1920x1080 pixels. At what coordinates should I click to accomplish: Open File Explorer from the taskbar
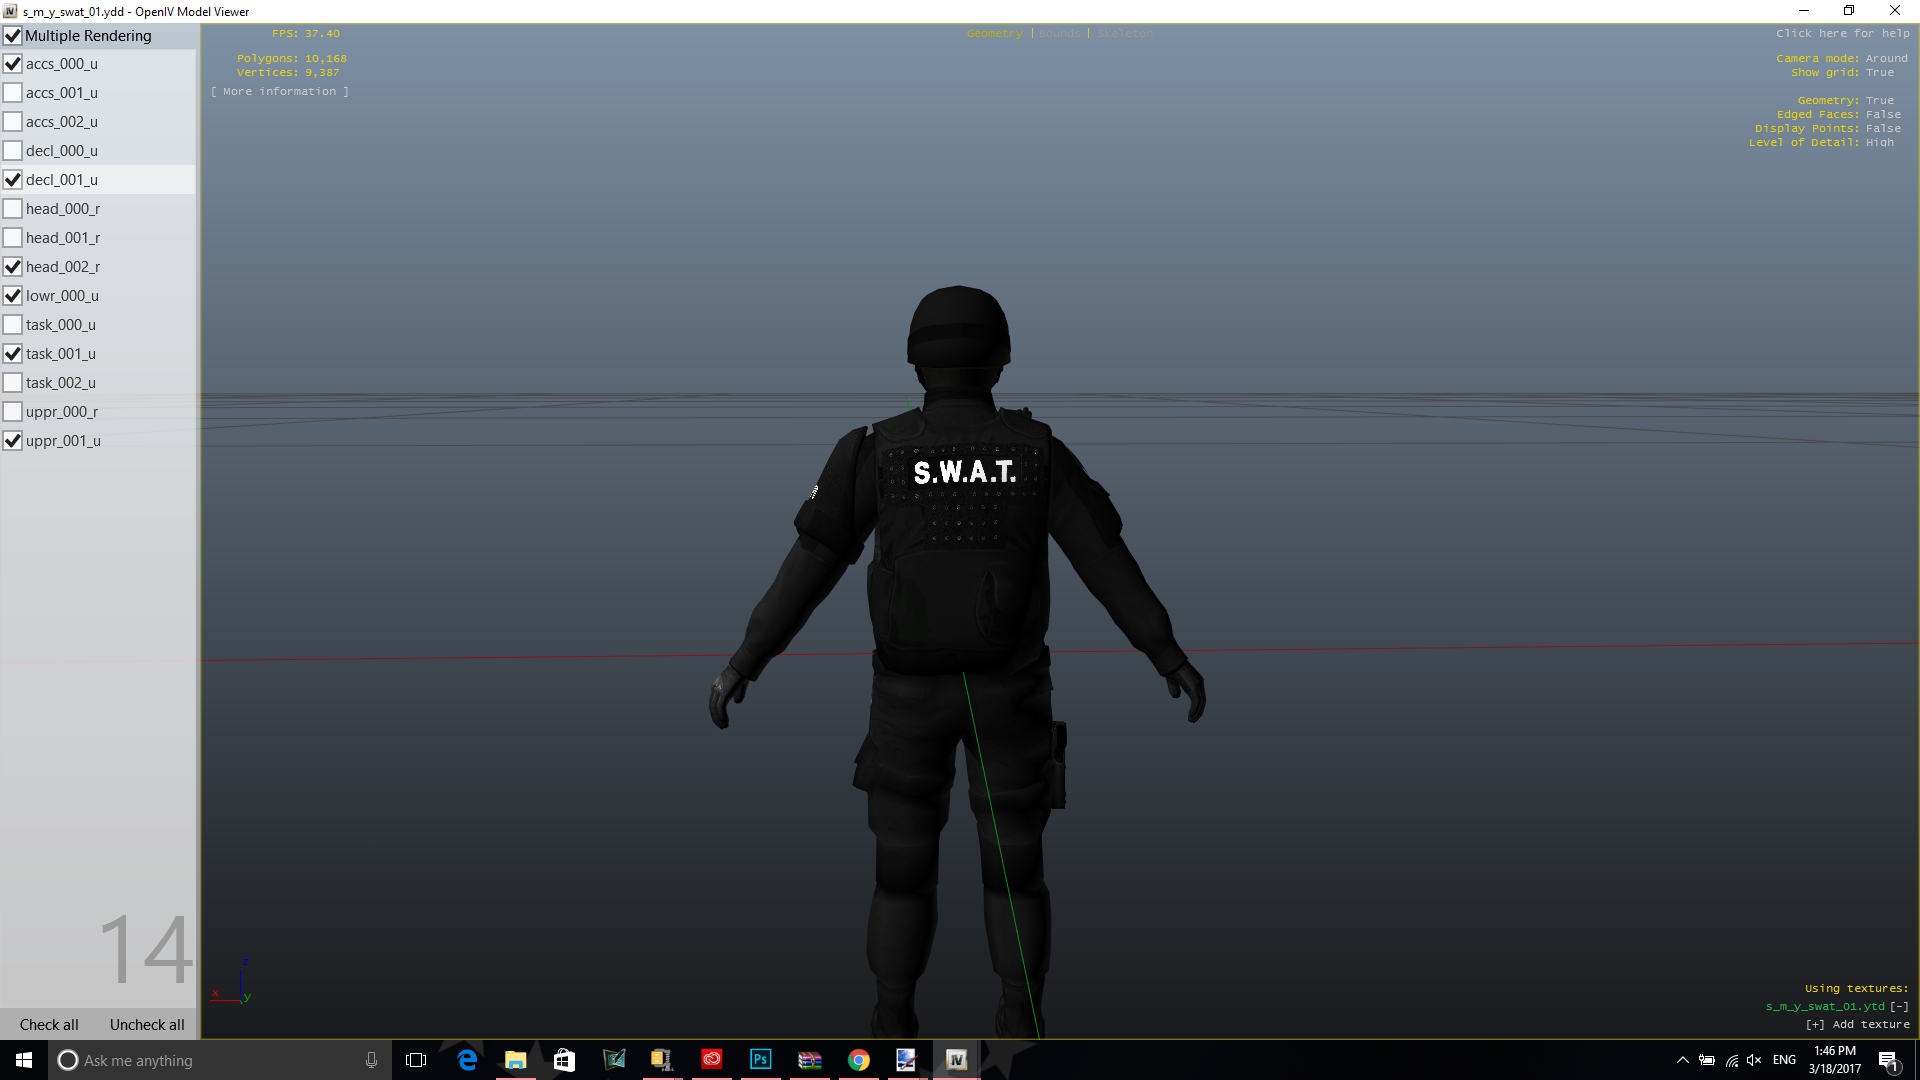tap(516, 1060)
